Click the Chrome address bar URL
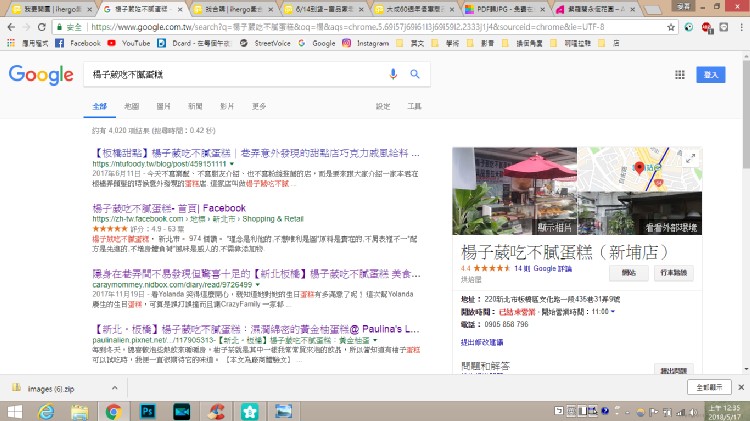 (347, 27)
